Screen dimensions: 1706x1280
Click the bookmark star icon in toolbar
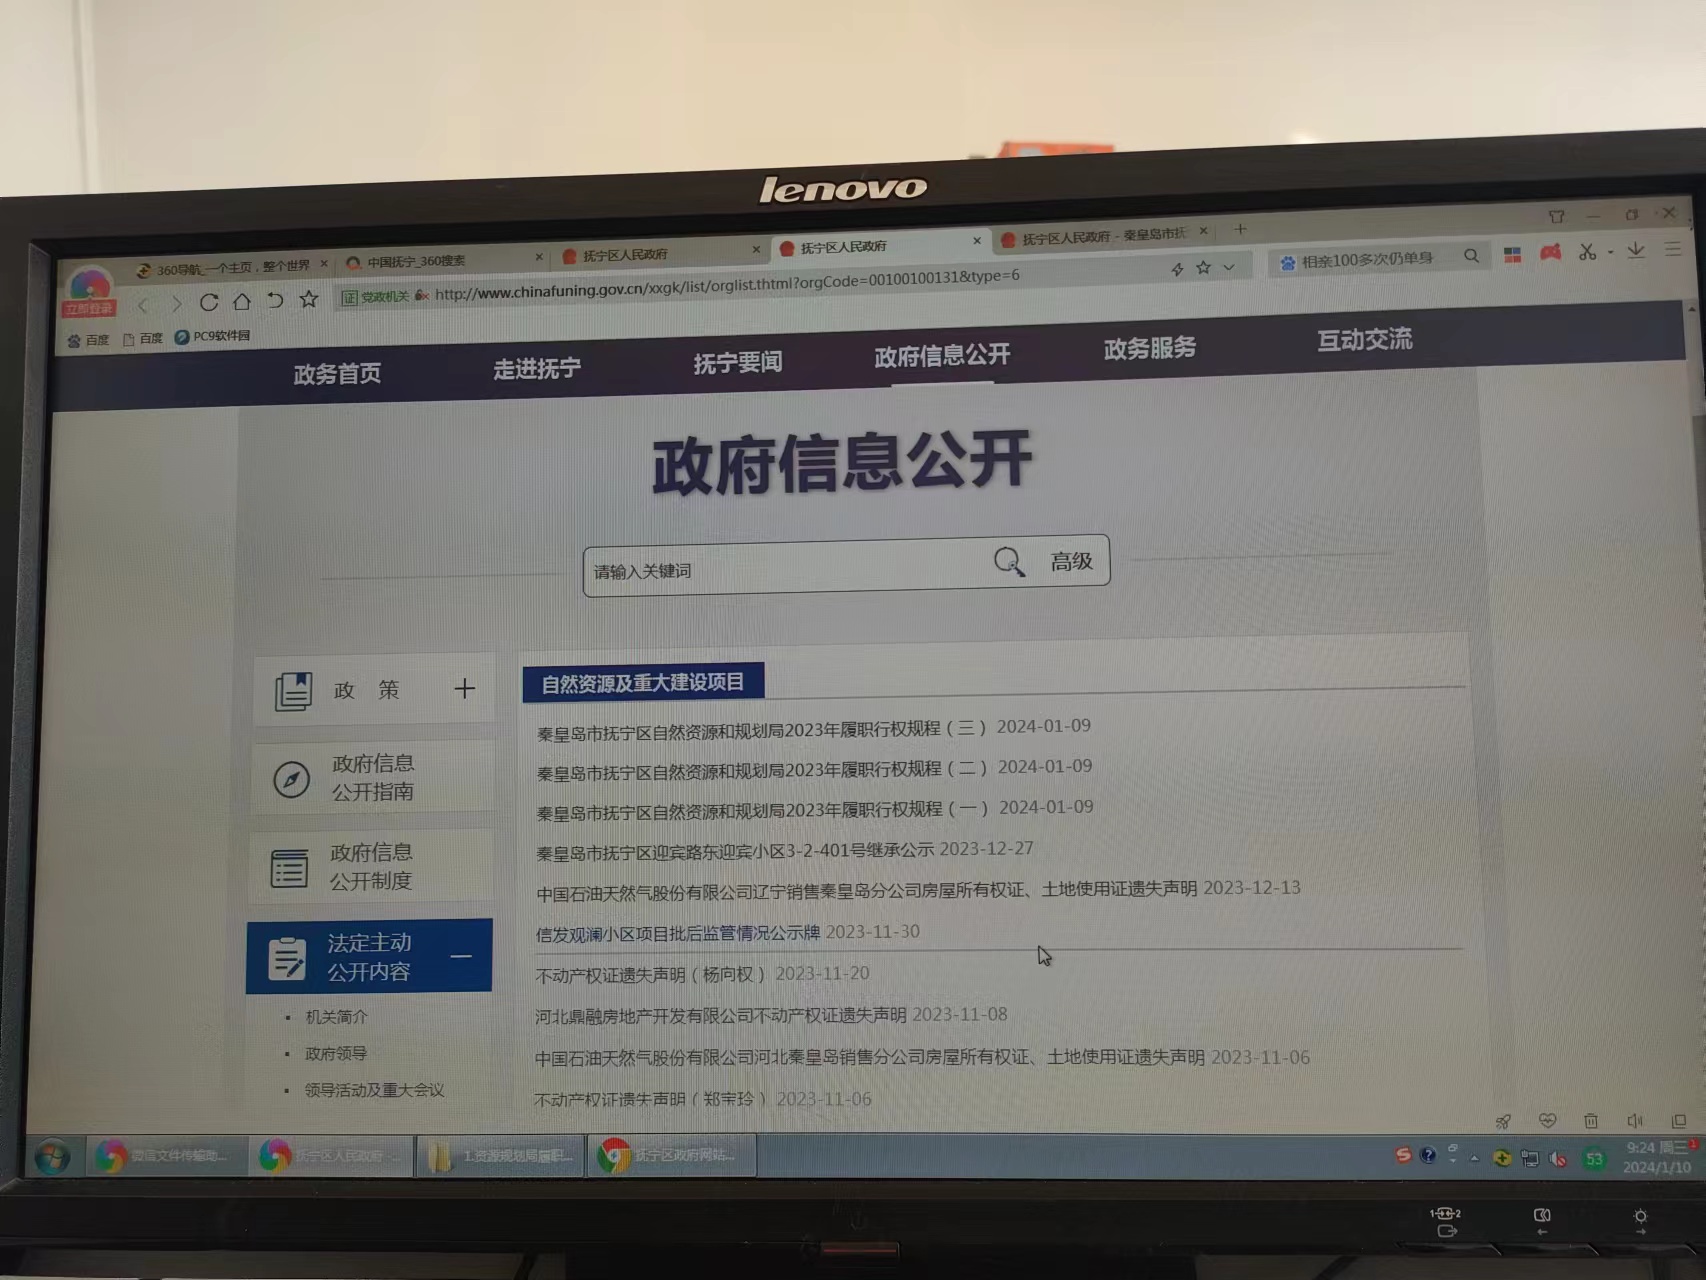click(x=309, y=299)
